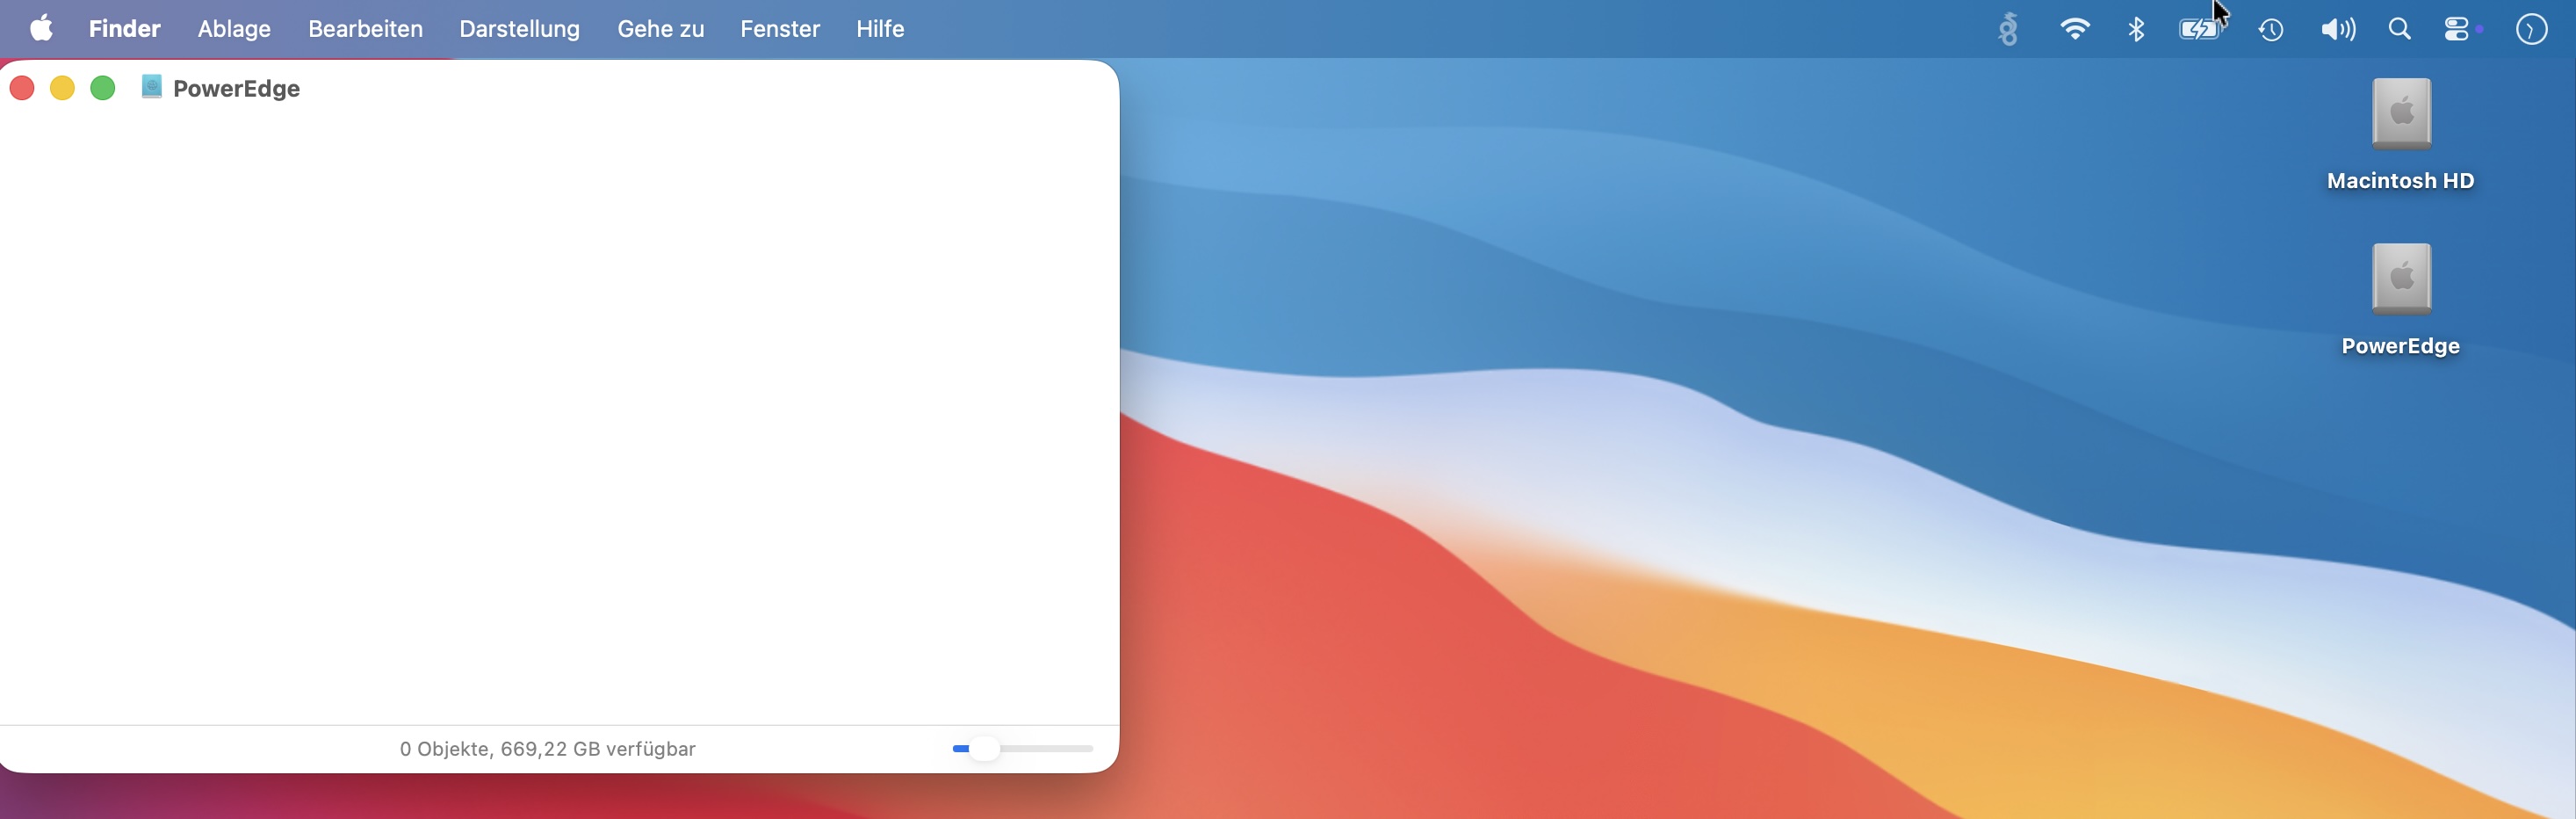The height and width of the screenshot is (819, 2576).
Task: Select the Macintosh HD desktop drive
Action: (2401, 115)
